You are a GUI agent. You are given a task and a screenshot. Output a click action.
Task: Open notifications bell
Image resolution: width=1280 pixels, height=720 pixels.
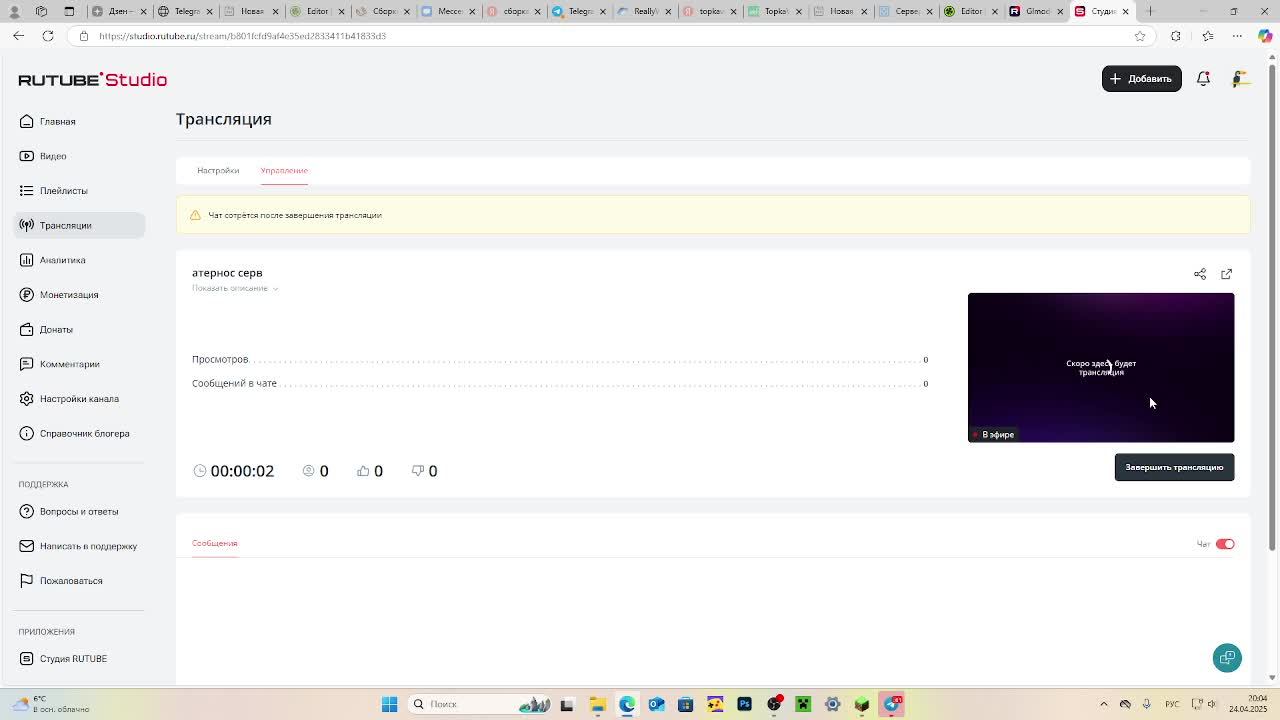[x=1203, y=78]
